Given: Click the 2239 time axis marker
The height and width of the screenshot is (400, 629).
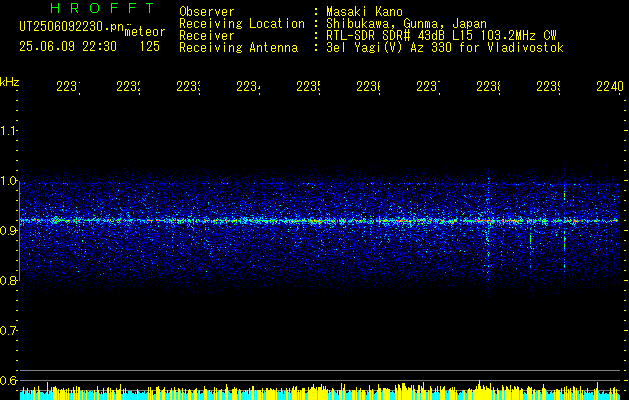Looking at the screenshot, I should pos(549,86).
